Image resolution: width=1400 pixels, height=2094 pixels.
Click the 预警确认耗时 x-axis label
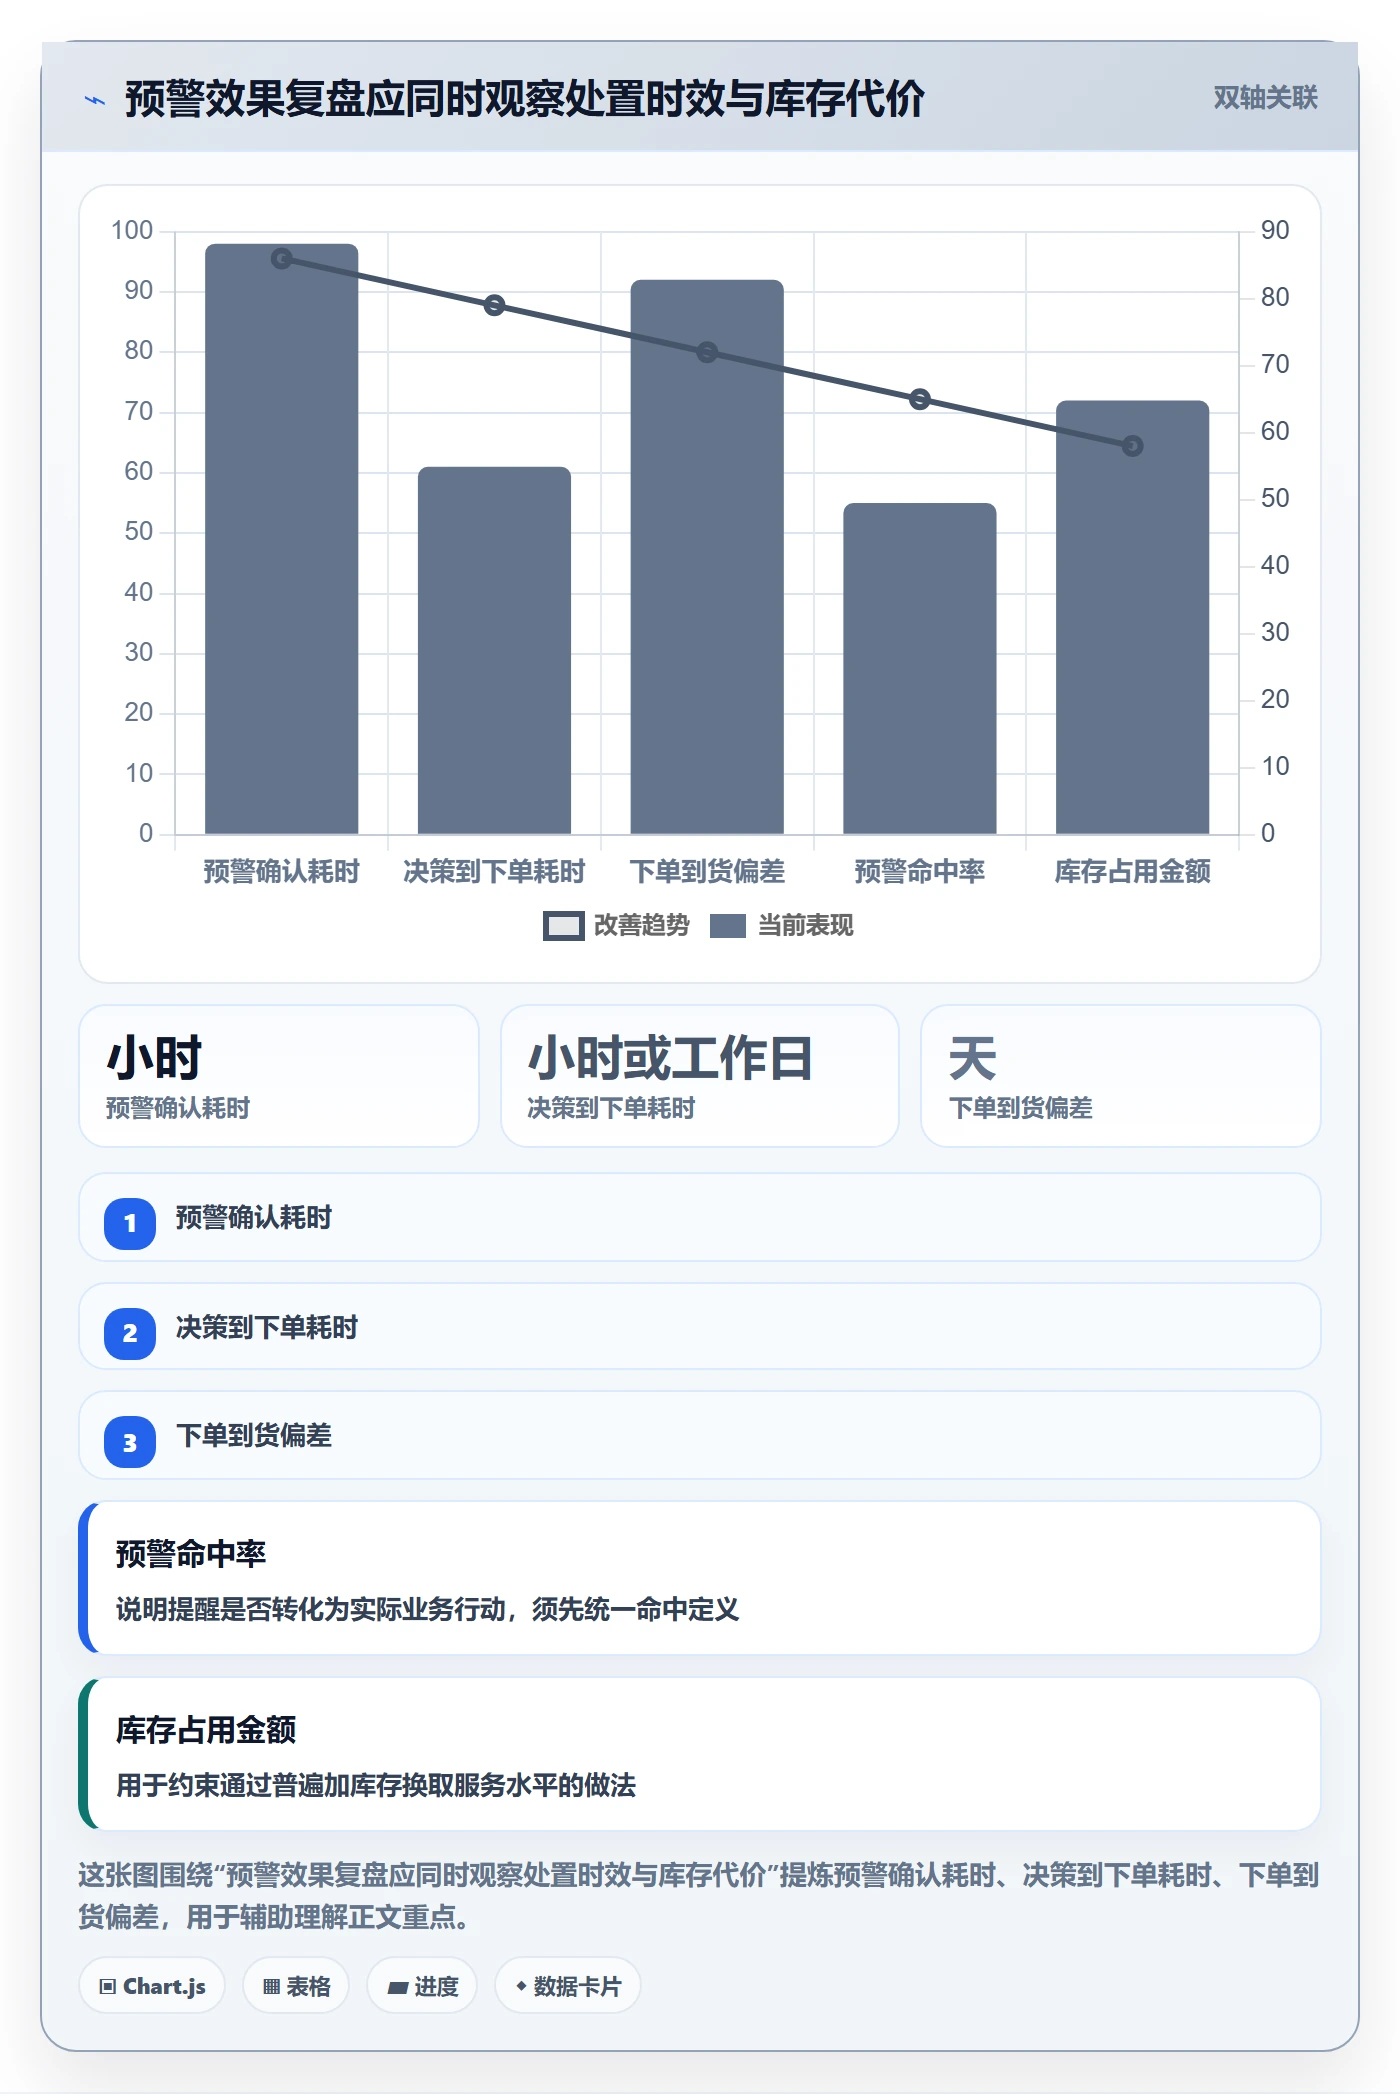click(282, 872)
